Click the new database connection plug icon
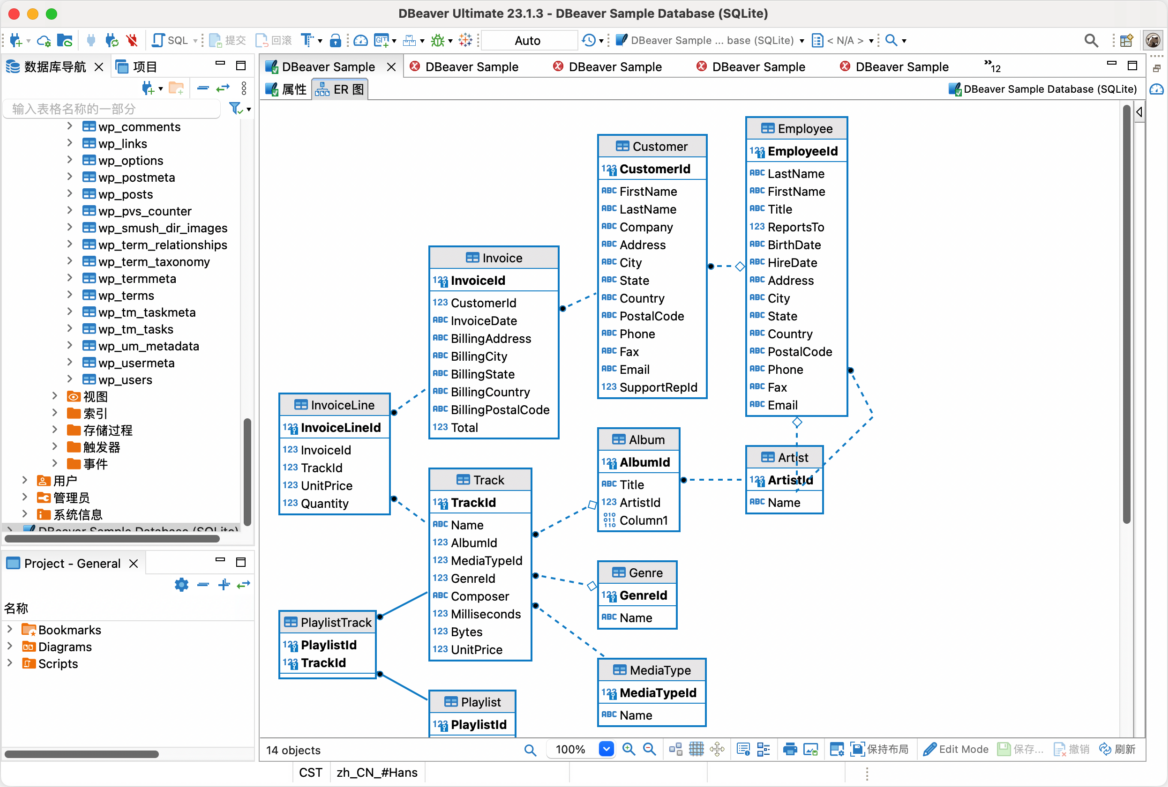Viewport: 1168px width, 787px height. (x=16, y=40)
